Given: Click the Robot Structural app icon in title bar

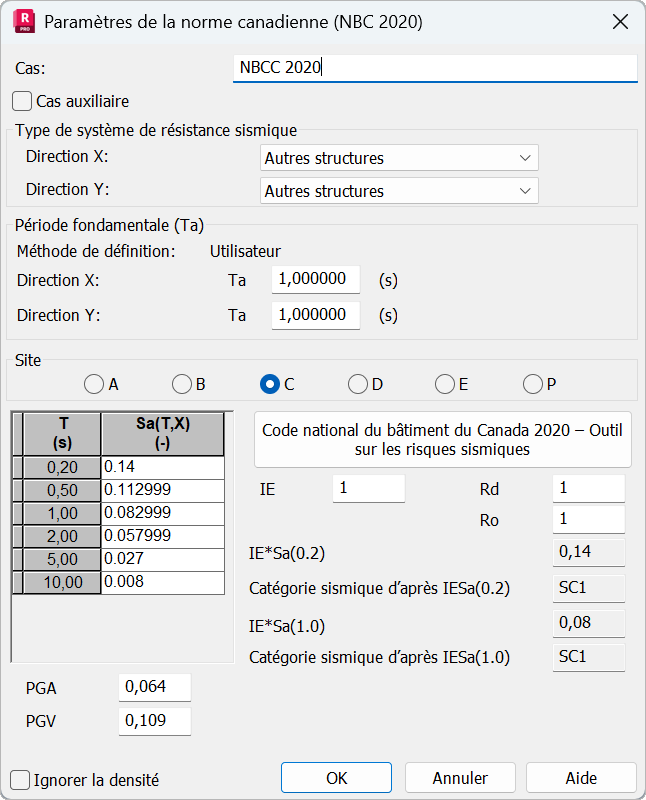Looking at the screenshot, I should pos(24,22).
